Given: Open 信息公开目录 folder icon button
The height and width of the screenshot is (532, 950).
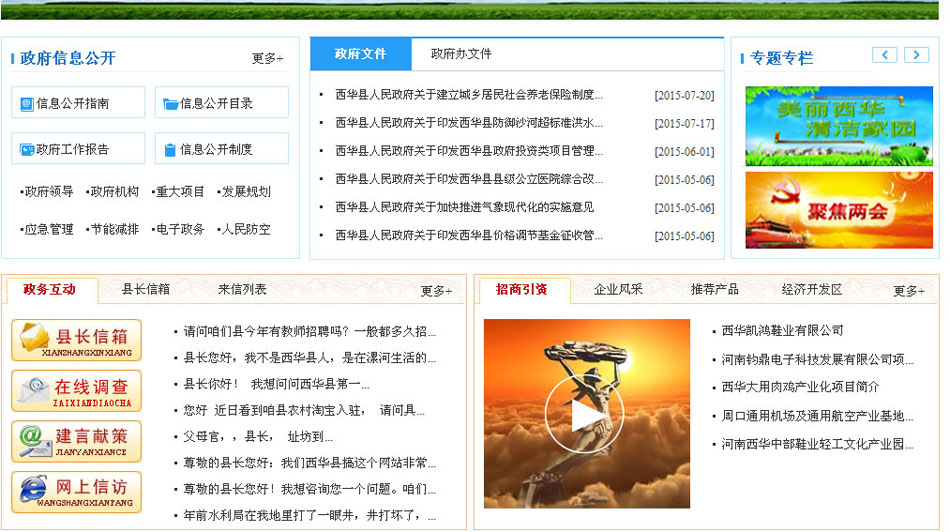Looking at the screenshot, I should pos(221,103).
